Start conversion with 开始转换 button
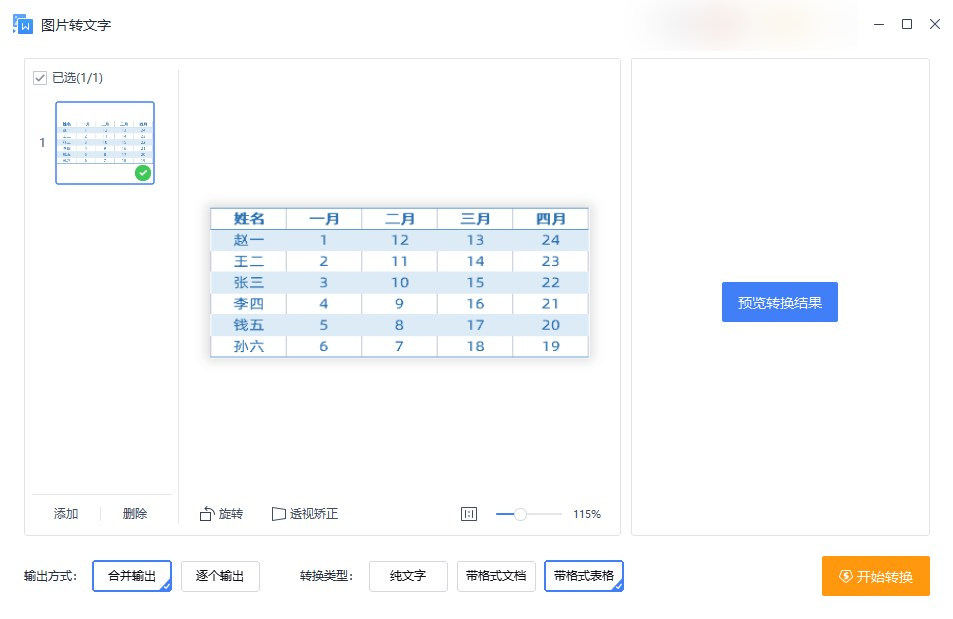The width and height of the screenshot is (953, 619). click(x=875, y=576)
